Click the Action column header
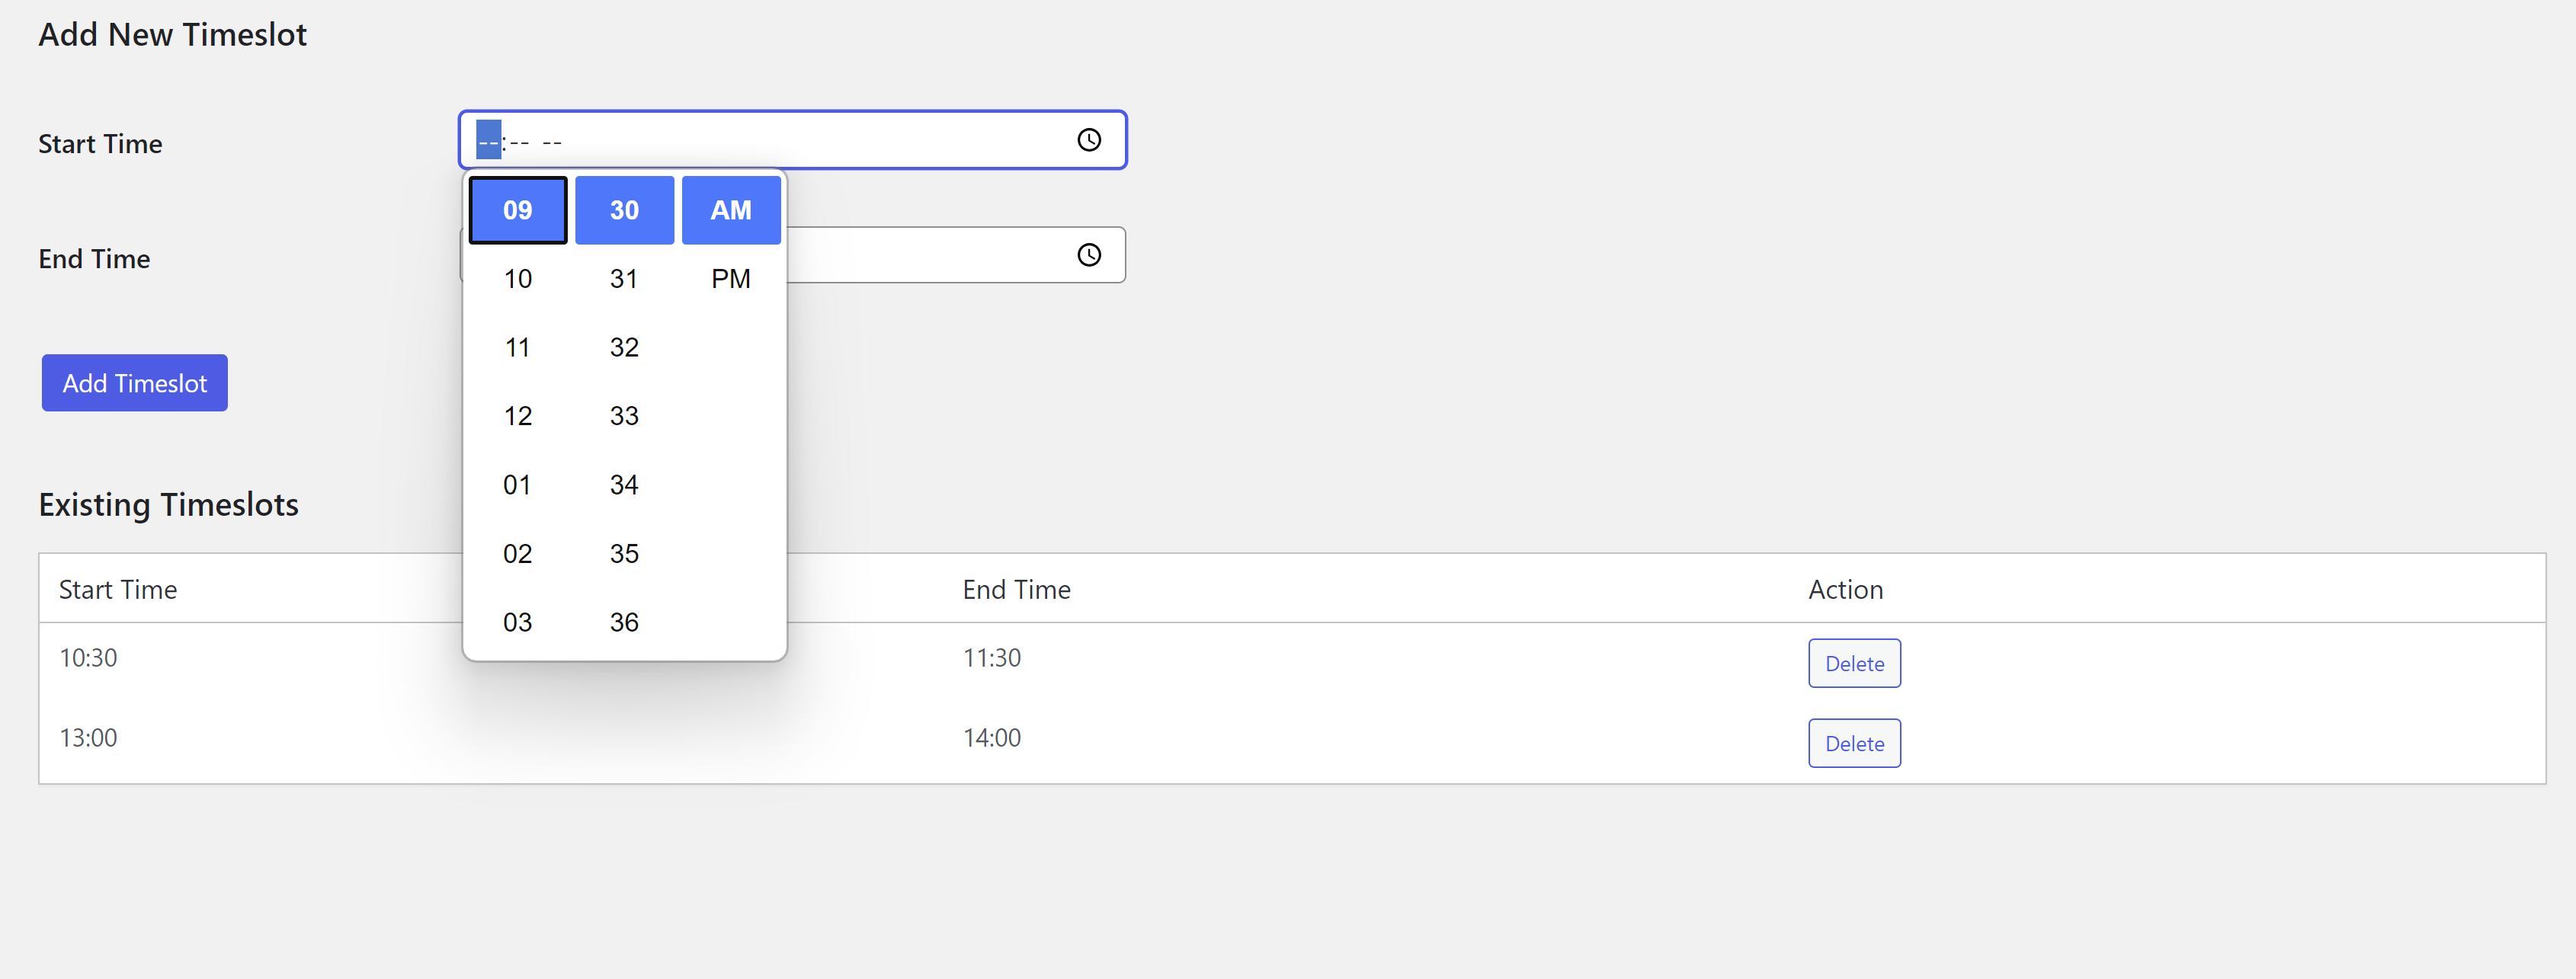 (x=1844, y=589)
